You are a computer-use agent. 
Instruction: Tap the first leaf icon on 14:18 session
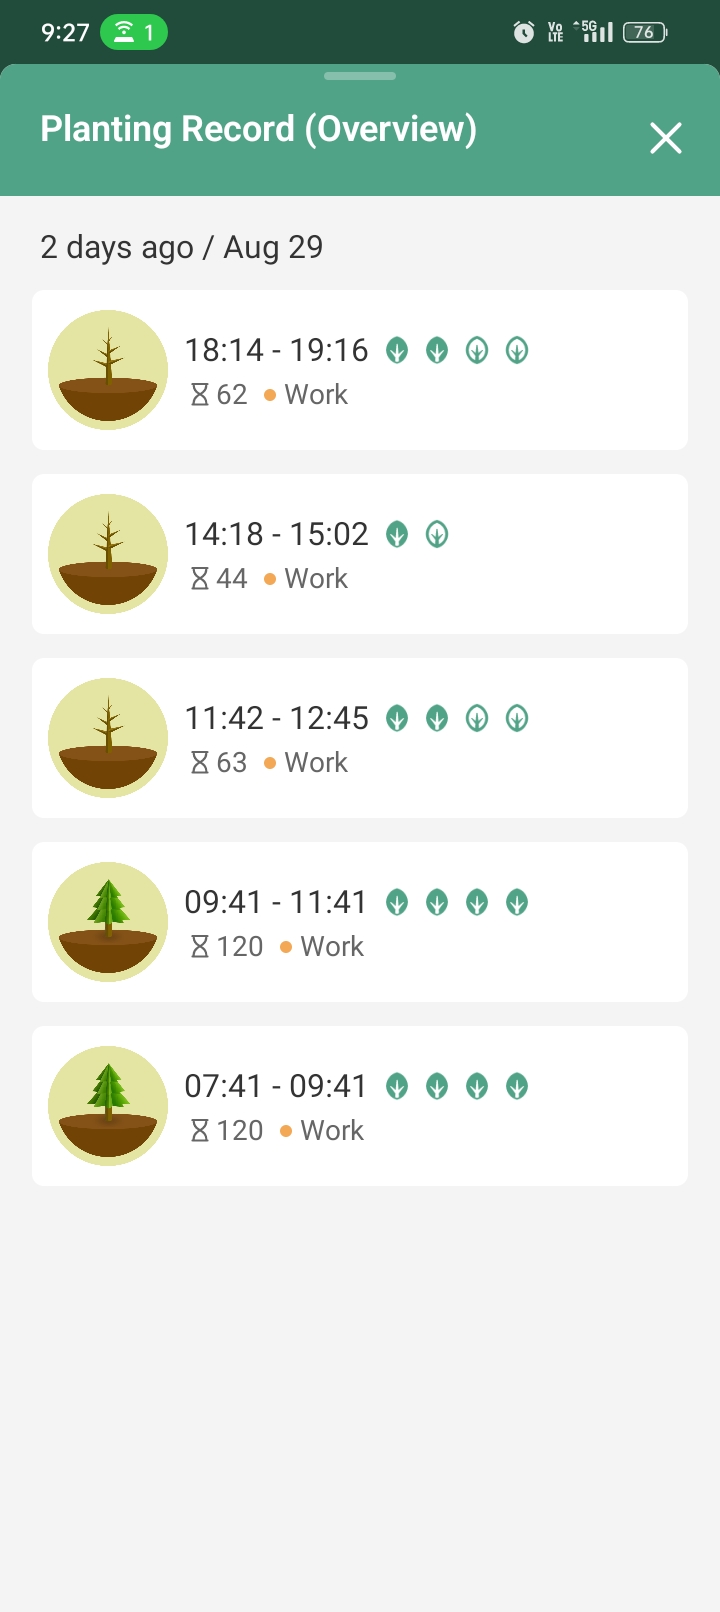coord(397,535)
